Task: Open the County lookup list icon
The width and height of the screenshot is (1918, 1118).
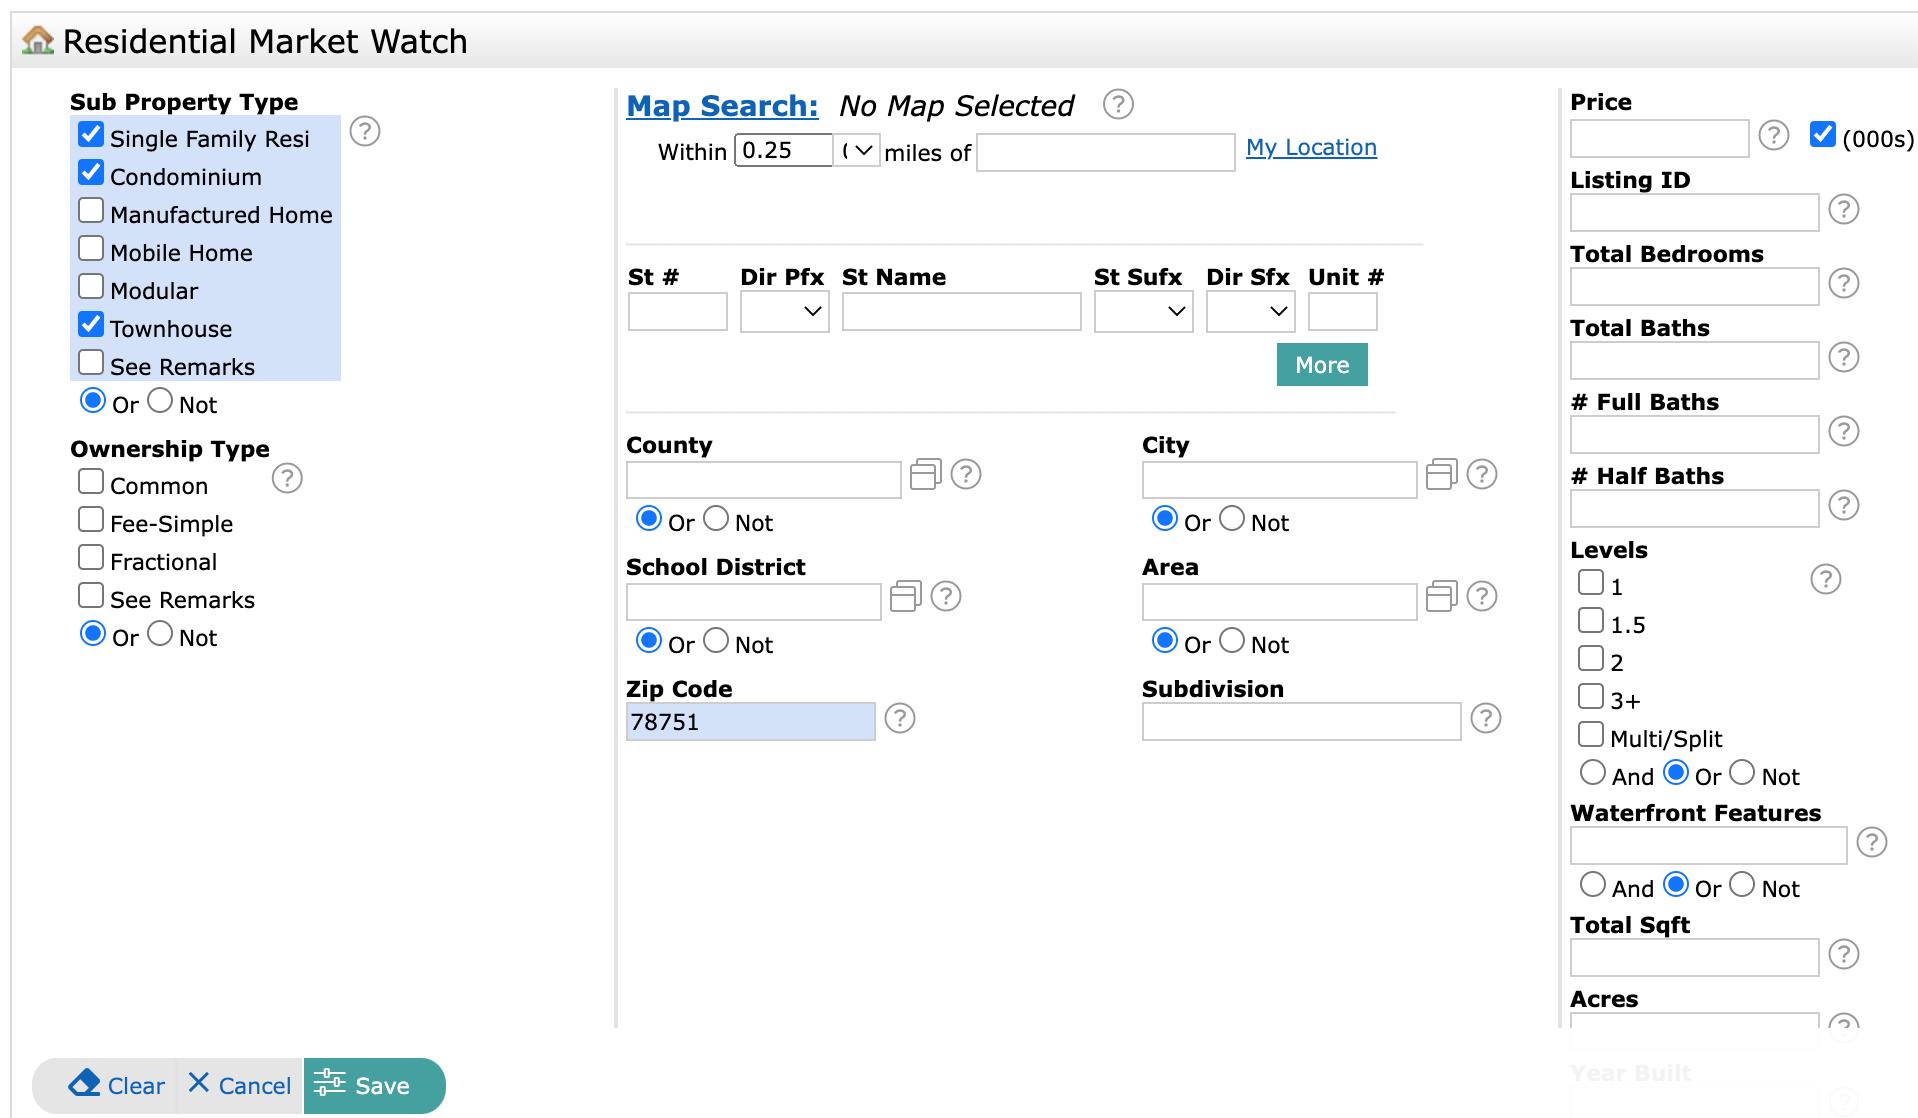Action: [925, 474]
